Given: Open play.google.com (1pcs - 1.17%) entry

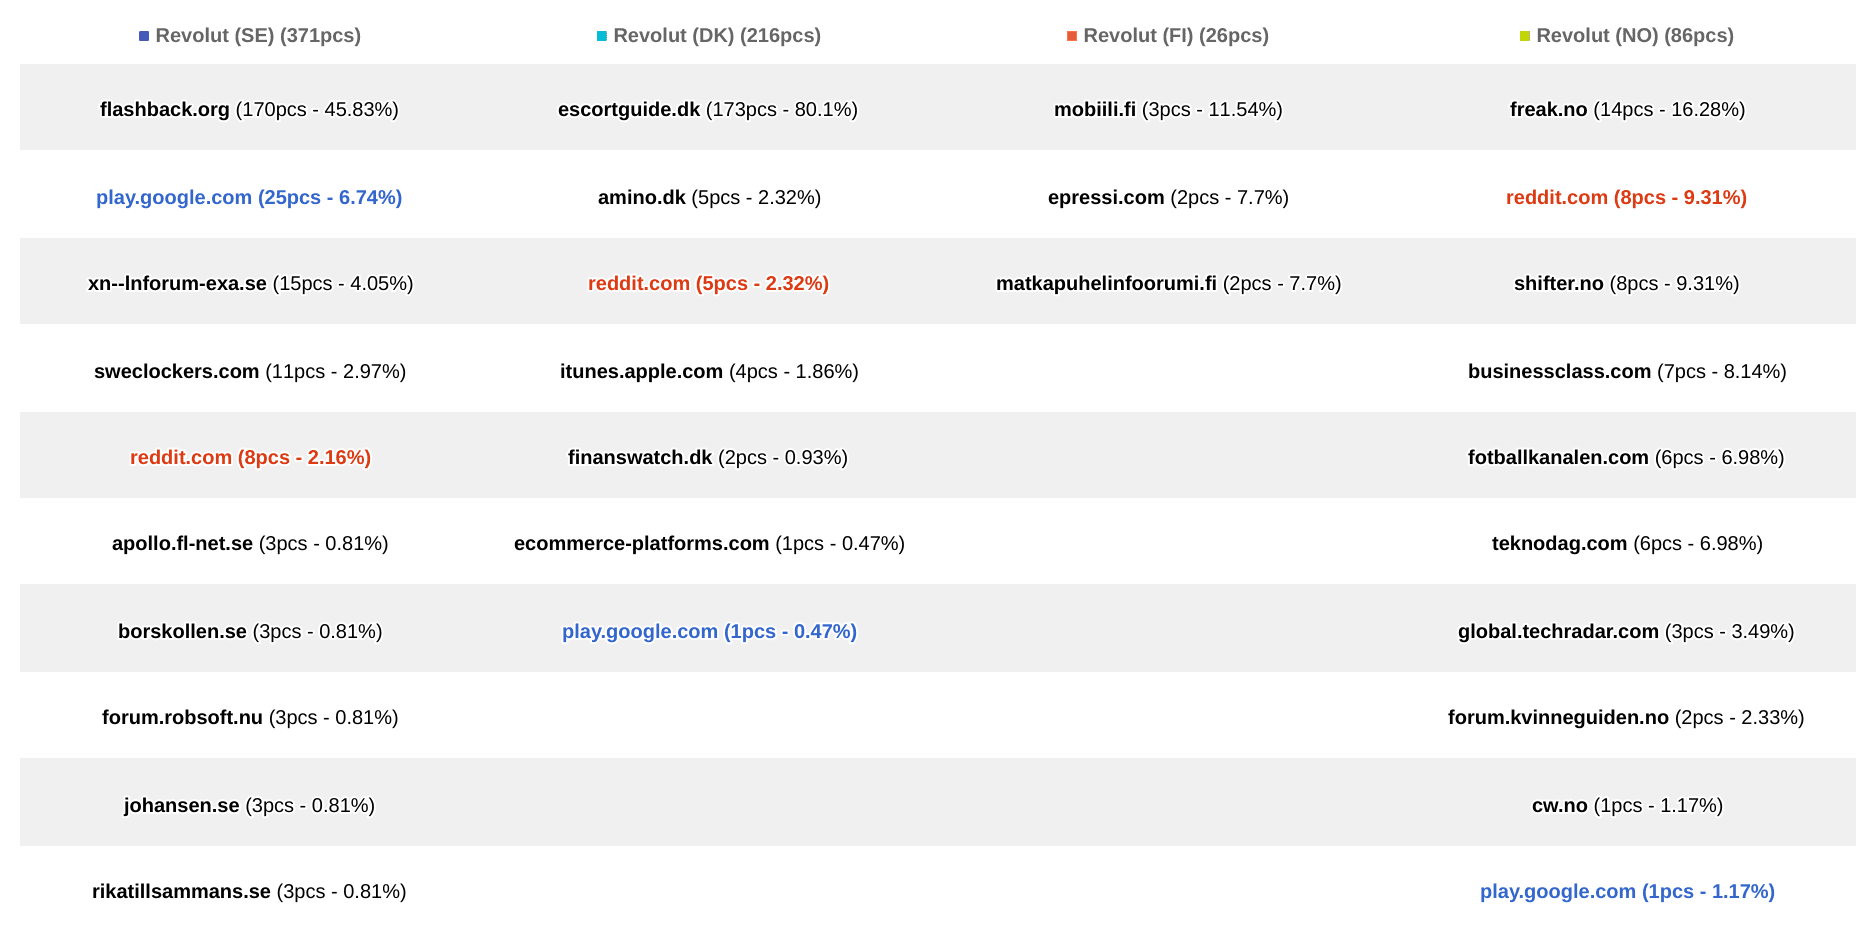Looking at the screenshot, I should point(1627,892).
